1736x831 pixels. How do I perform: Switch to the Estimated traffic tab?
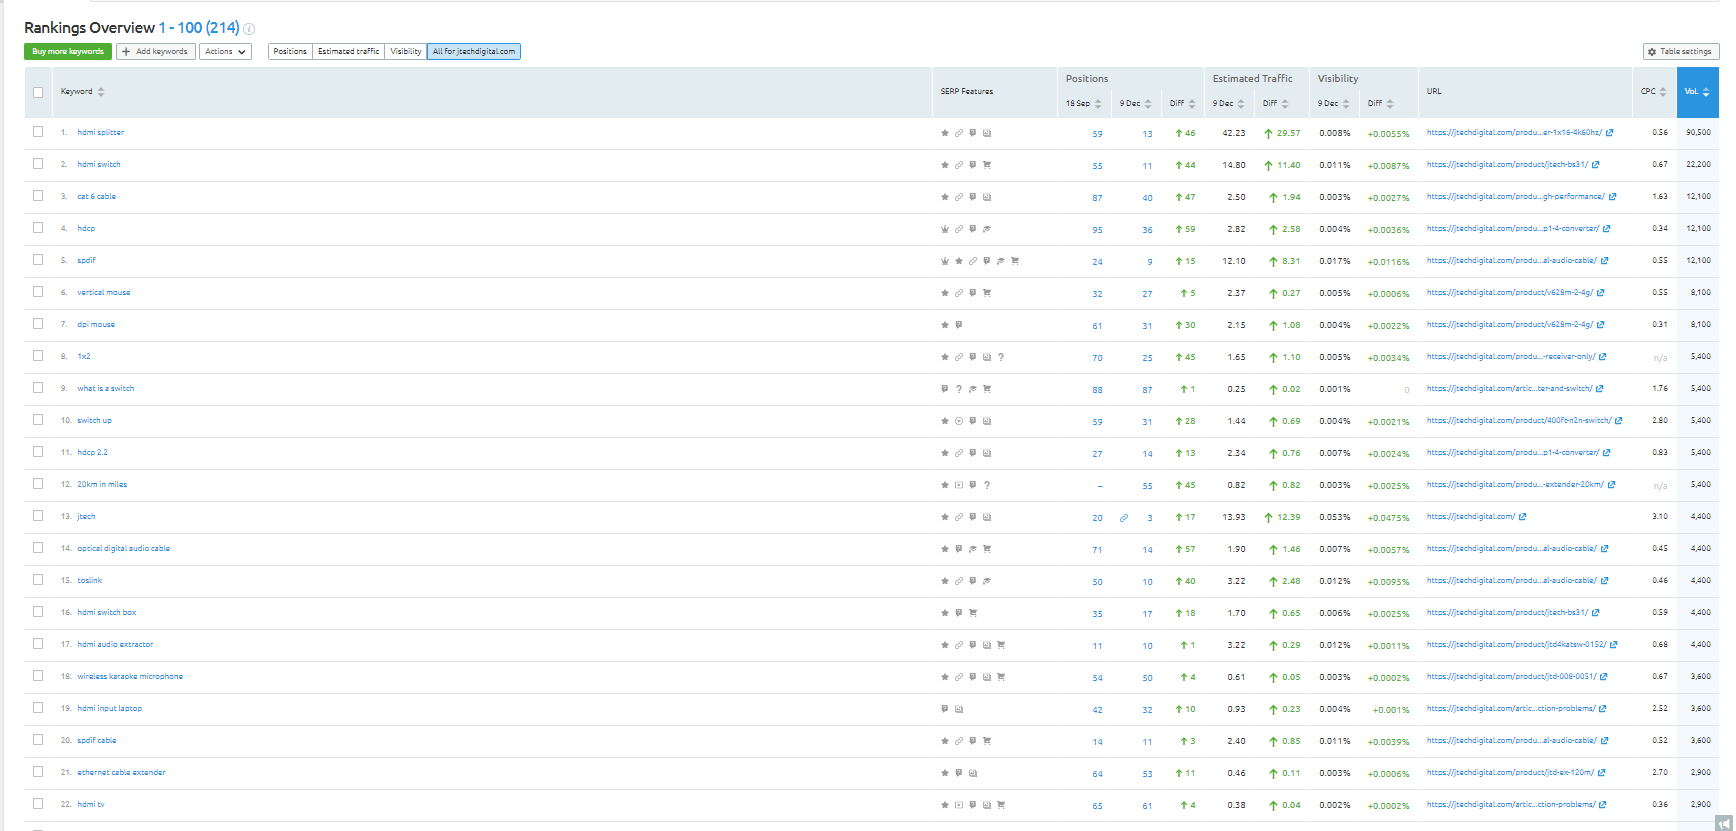(x=348, y=52)
